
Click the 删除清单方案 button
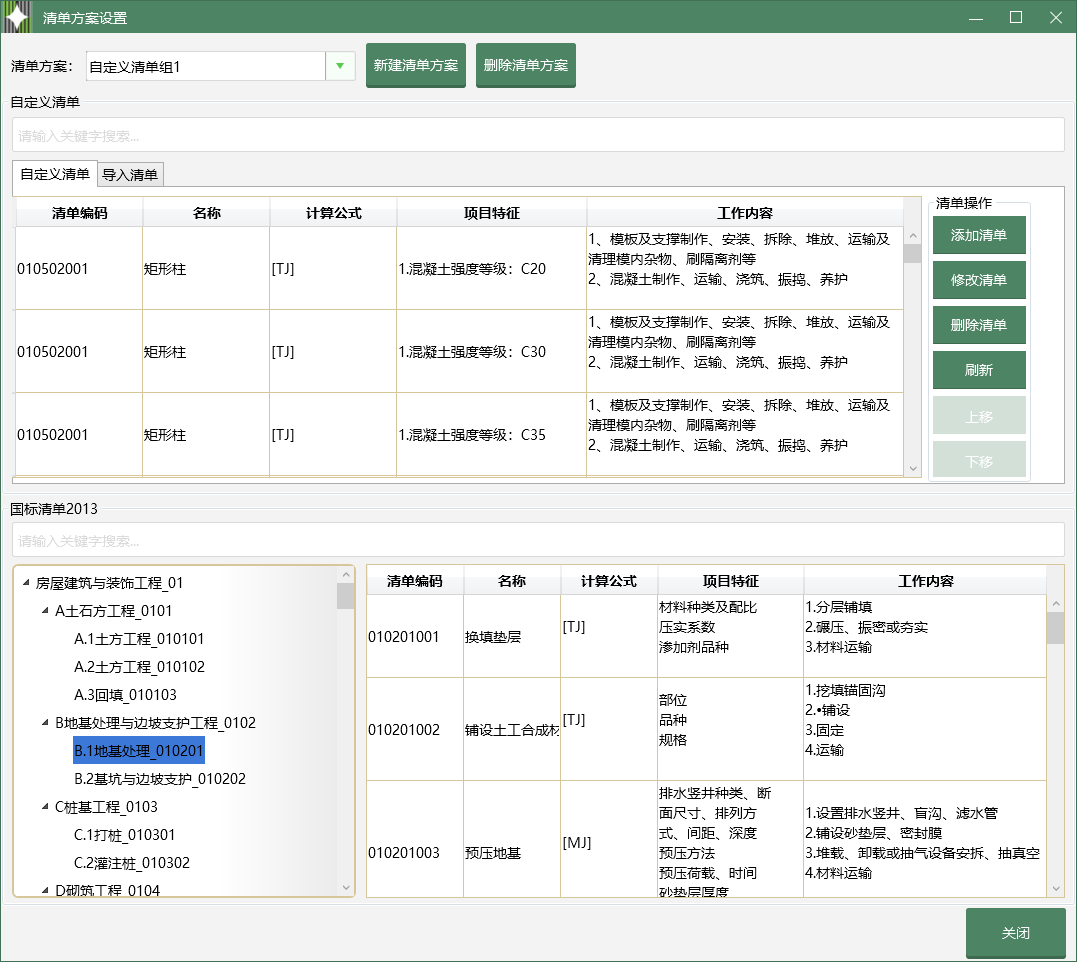pos(525,65)
